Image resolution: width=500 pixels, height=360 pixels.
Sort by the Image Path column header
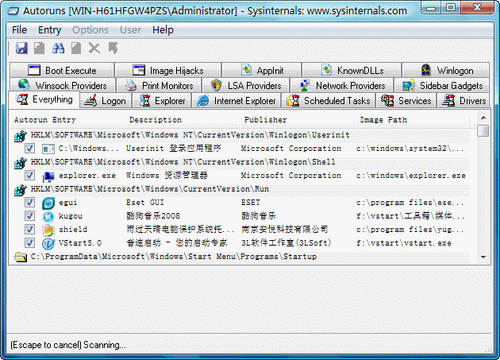point(413,120)
